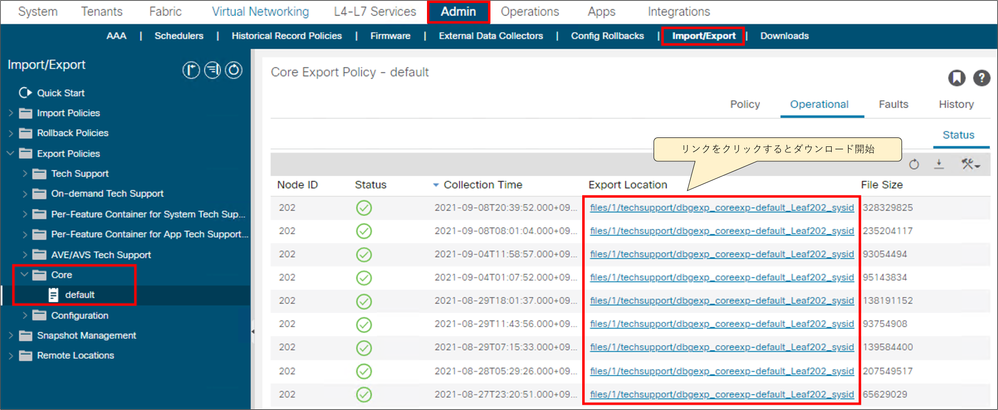Download the 2021-09-08T20:39:52 core file link
998x410 pixels.
tap(722, 208)
